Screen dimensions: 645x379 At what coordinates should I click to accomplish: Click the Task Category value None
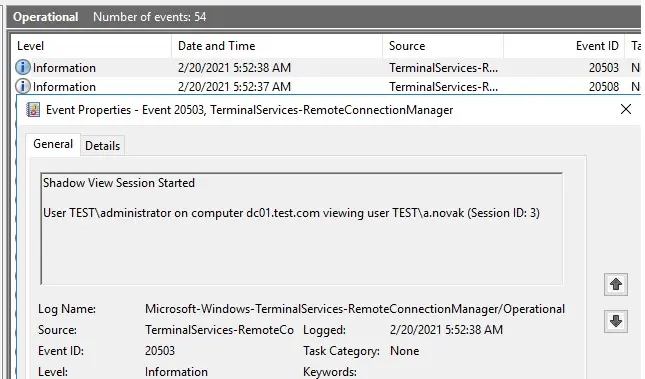[x=405, y=351]
